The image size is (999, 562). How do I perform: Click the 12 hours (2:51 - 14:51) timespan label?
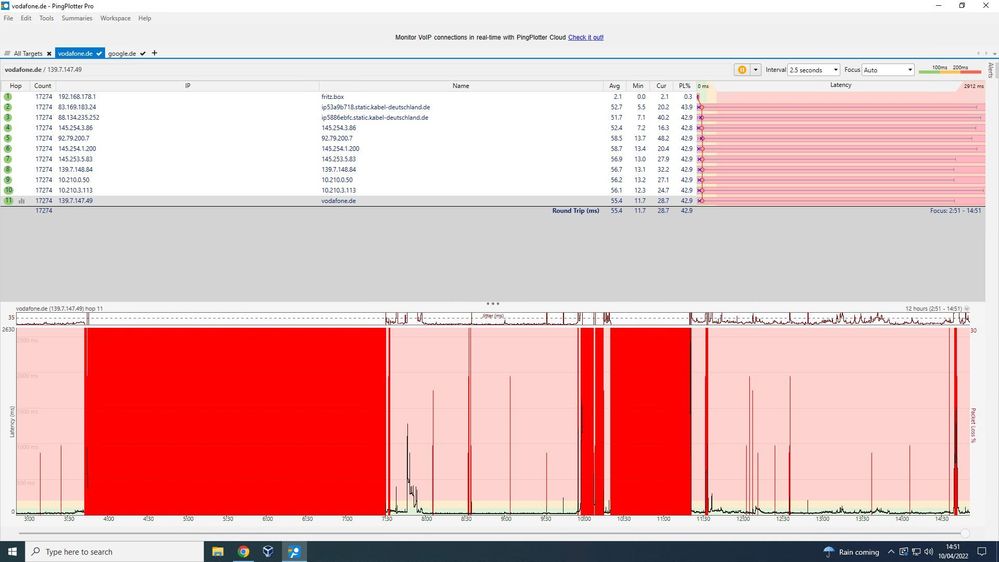(933, 308)
